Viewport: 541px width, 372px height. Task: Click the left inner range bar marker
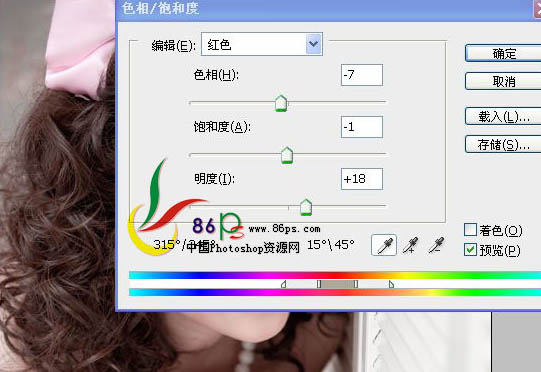coord(319,284)
